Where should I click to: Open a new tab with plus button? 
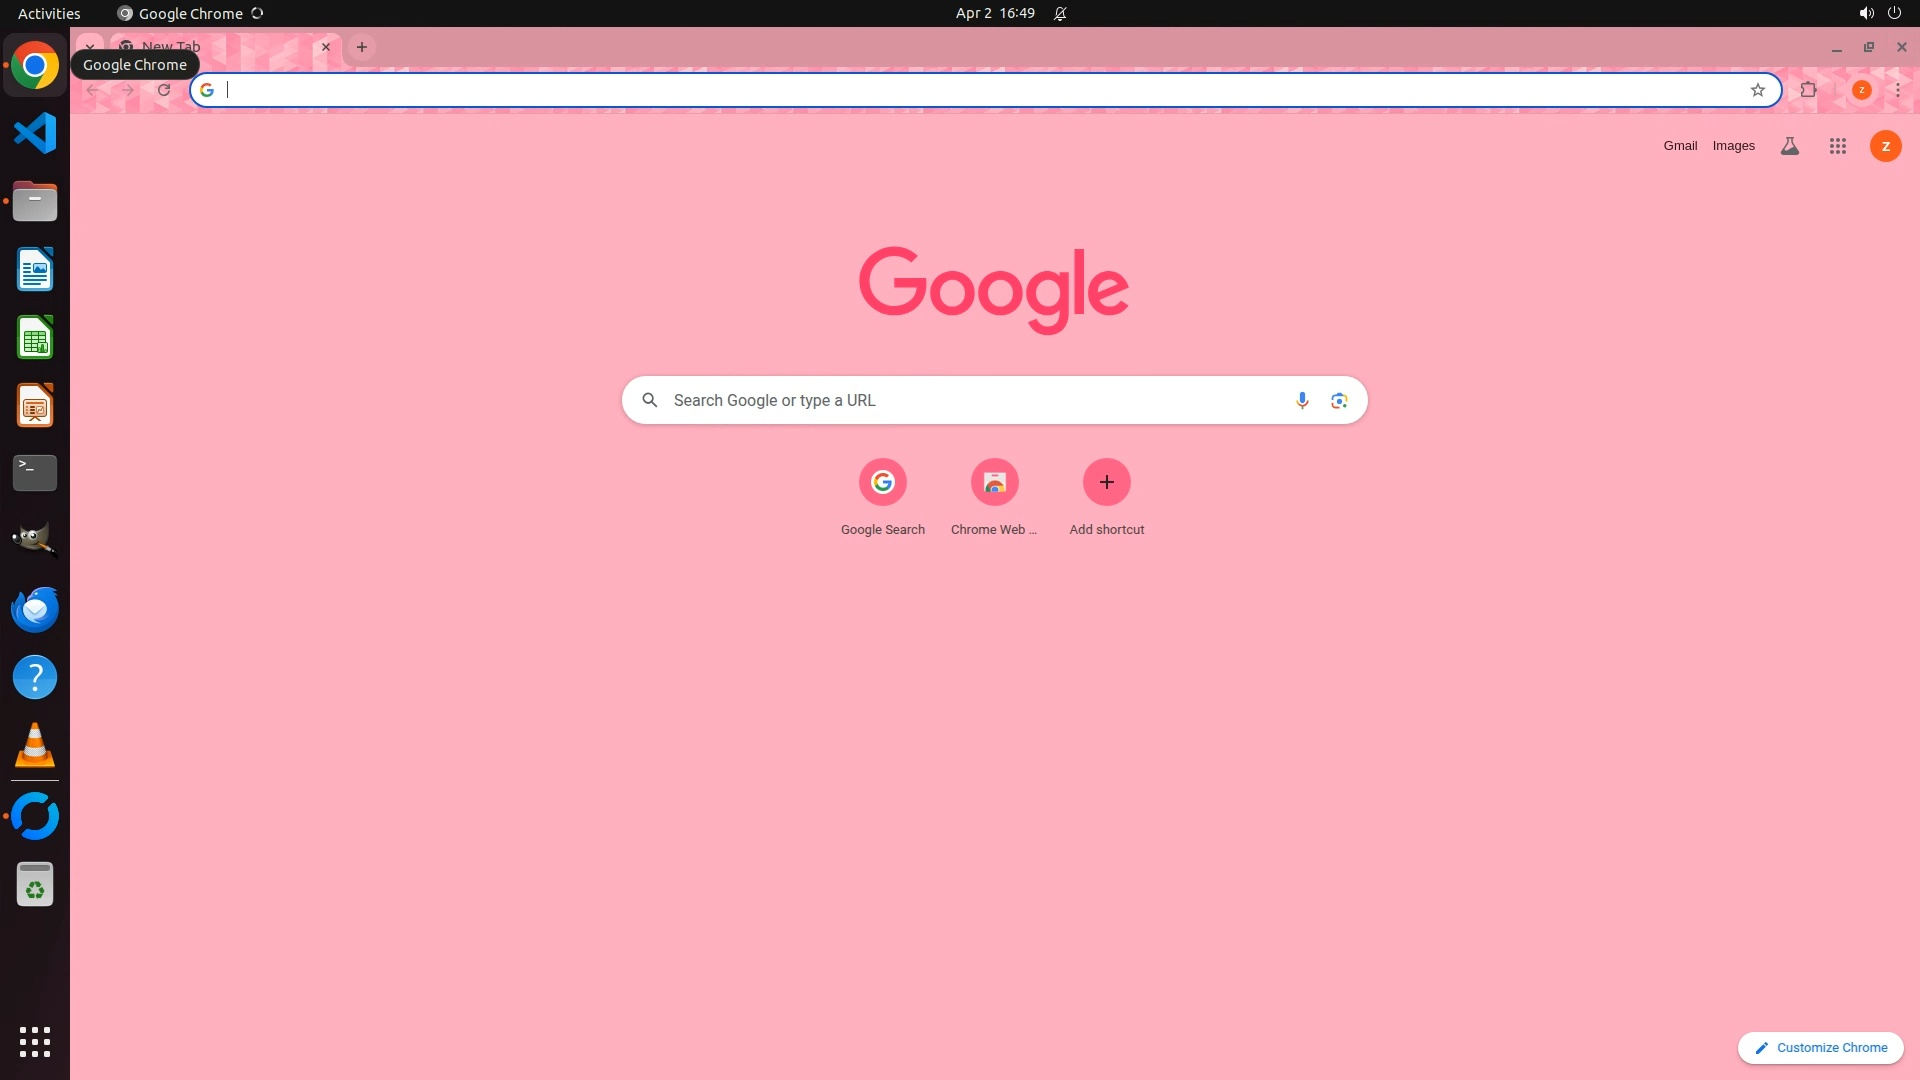362,47
